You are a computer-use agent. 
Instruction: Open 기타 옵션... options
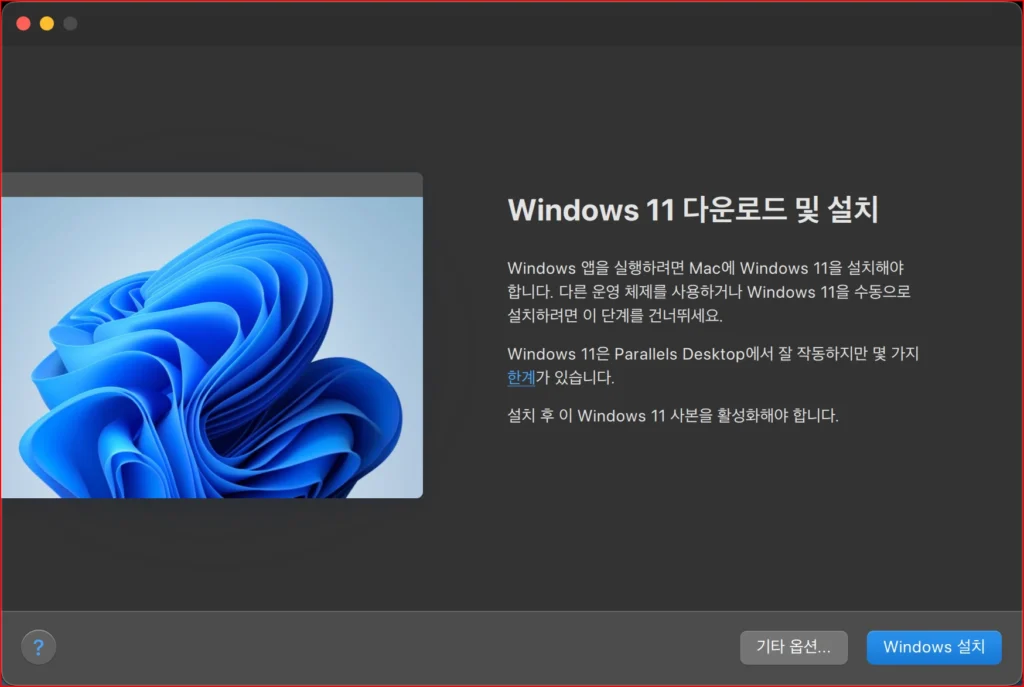(793, 647)
